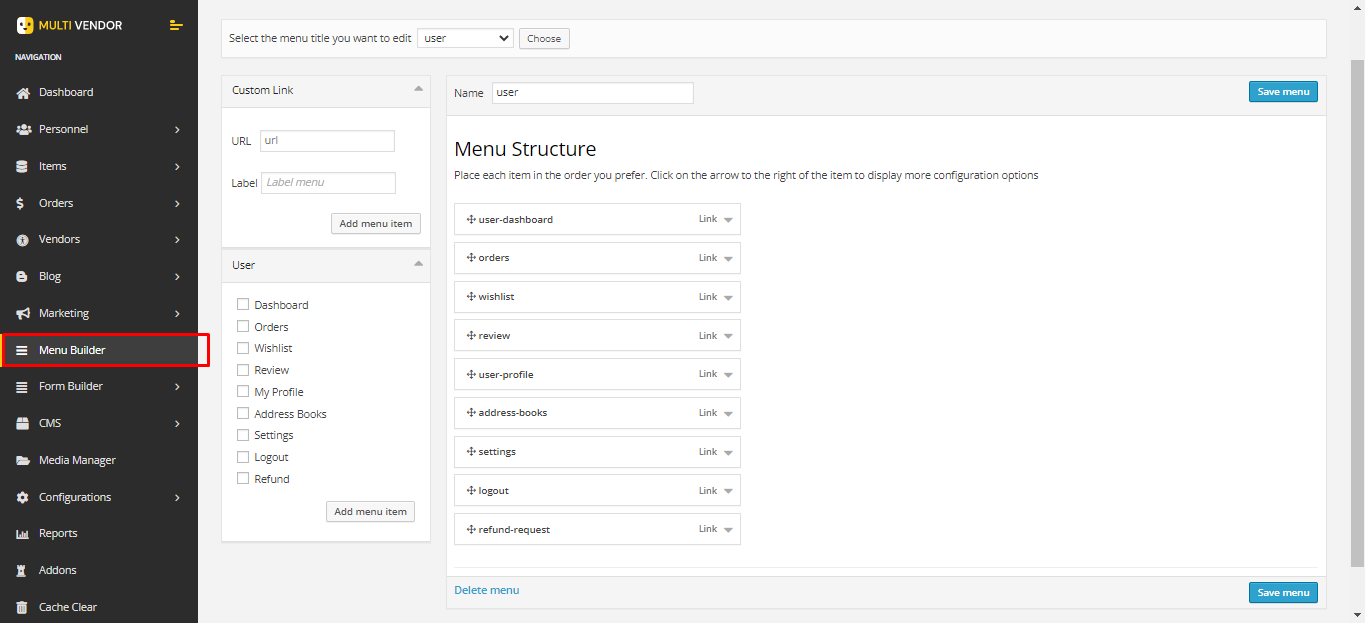Enable the My Profile checkbox

[x=243, y=392]
